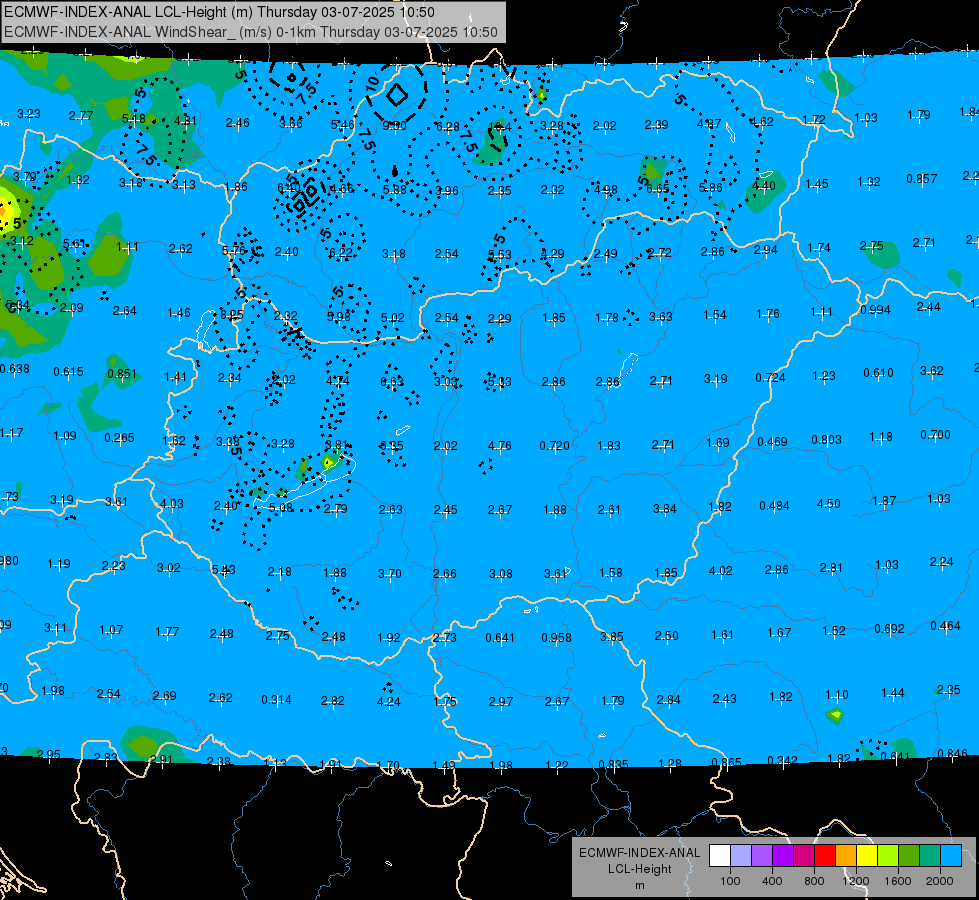Click the wind shear value 6.65
Viewport: 979px width, 900px height.
(x=657, y=189)
